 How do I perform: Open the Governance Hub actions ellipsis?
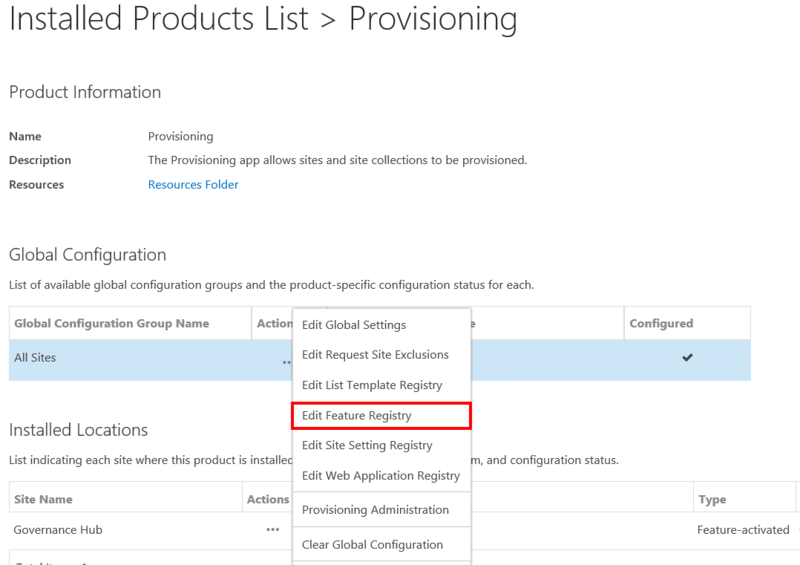click(x=272, y=530)
